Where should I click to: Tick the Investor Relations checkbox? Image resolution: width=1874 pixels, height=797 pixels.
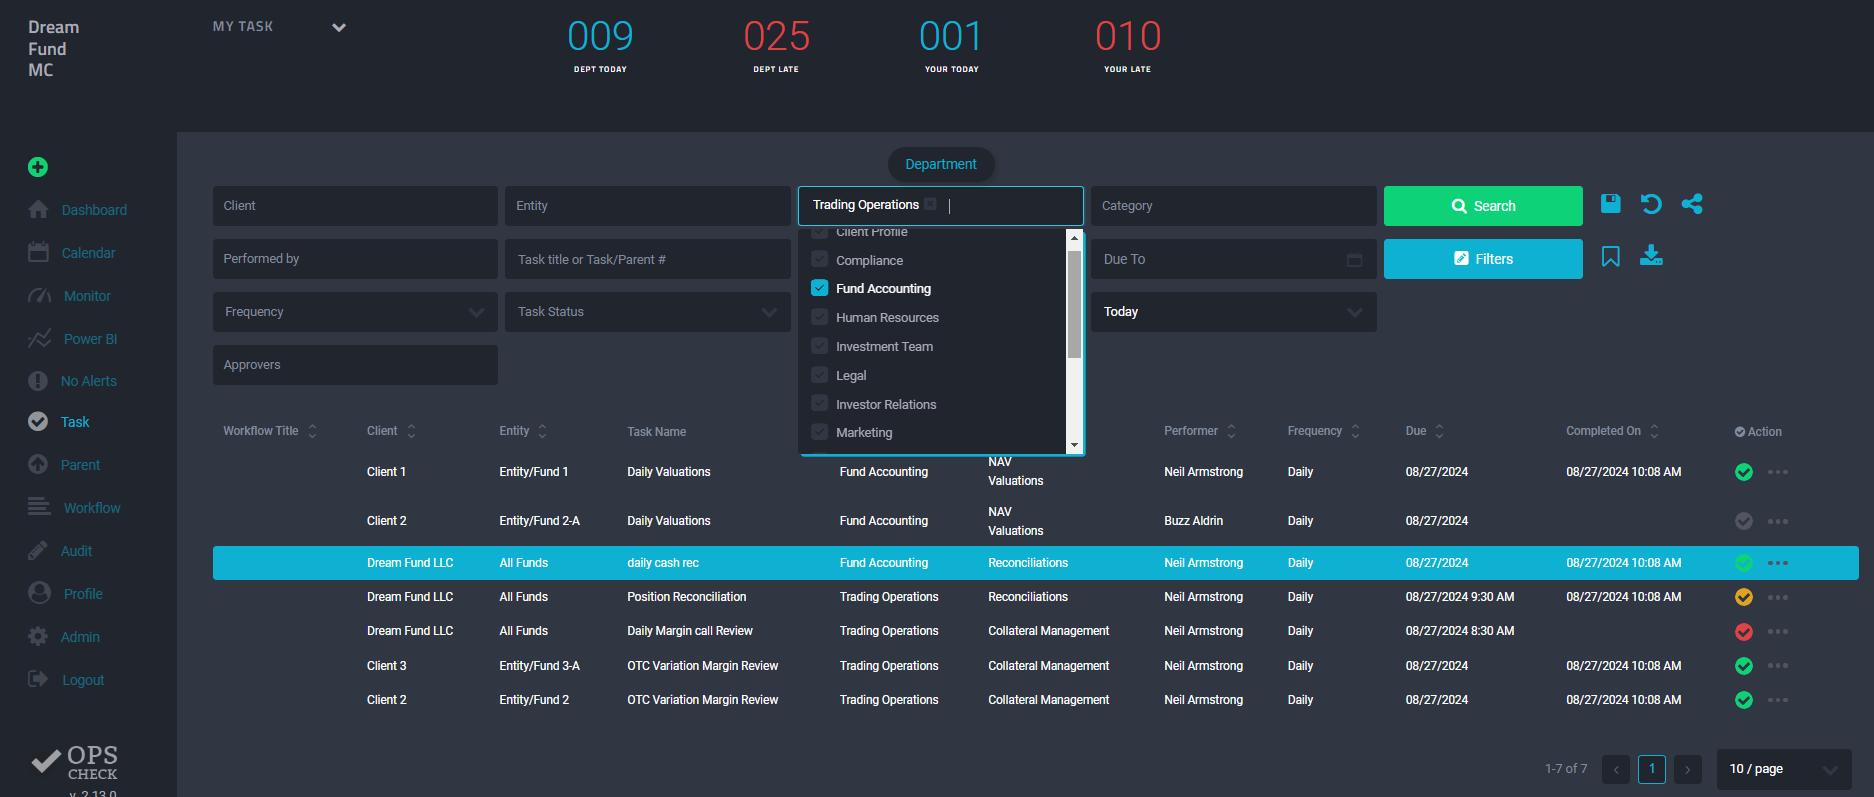coord(820,404)
